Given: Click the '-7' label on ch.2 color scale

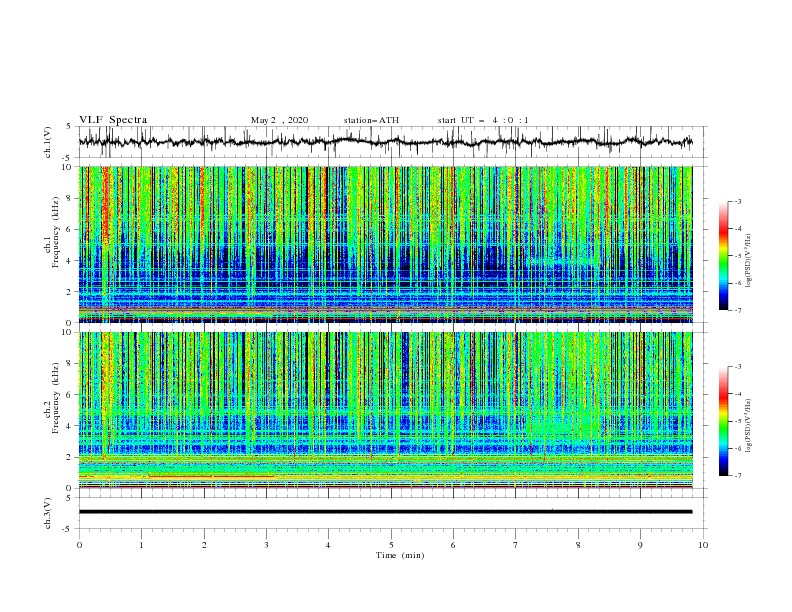Looking at the screenshot, I should pyautogui.click(x=737, y=476).
